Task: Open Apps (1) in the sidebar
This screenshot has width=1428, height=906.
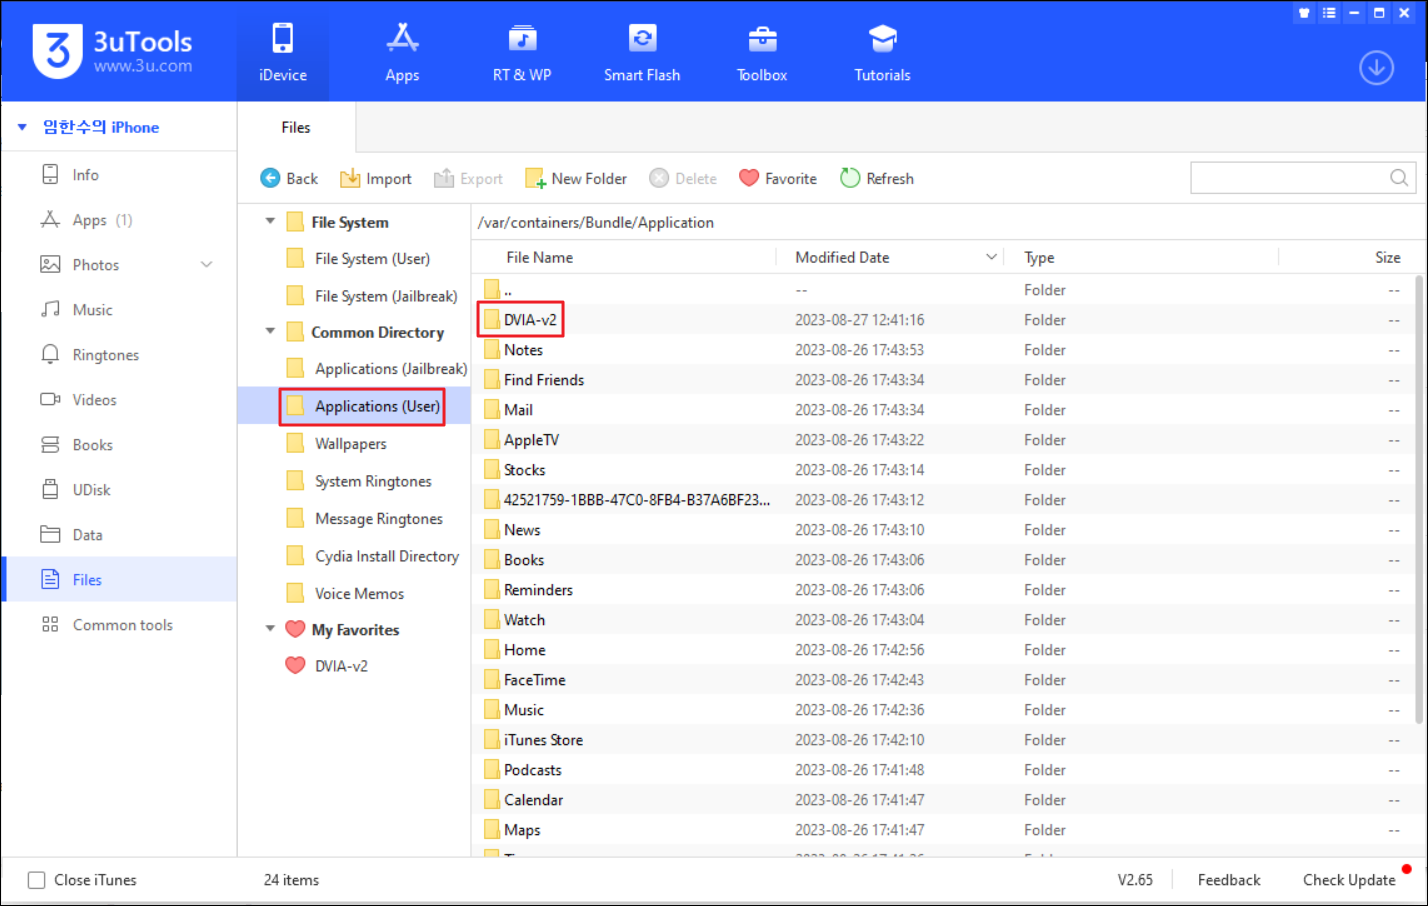Action: (x=119, y=219)
